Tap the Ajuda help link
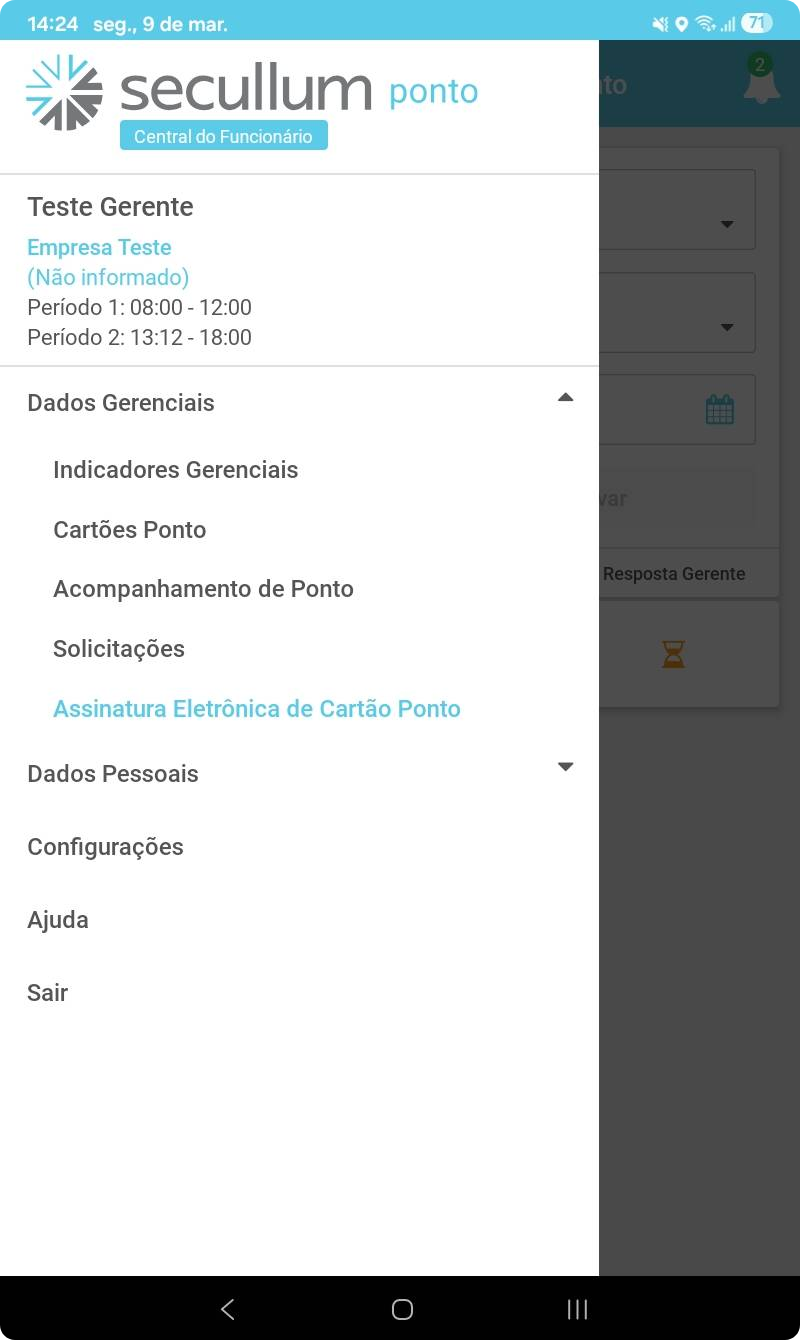Image resolution: width=800 pixels, height=1340 pixels. click(x=58, y=920)
